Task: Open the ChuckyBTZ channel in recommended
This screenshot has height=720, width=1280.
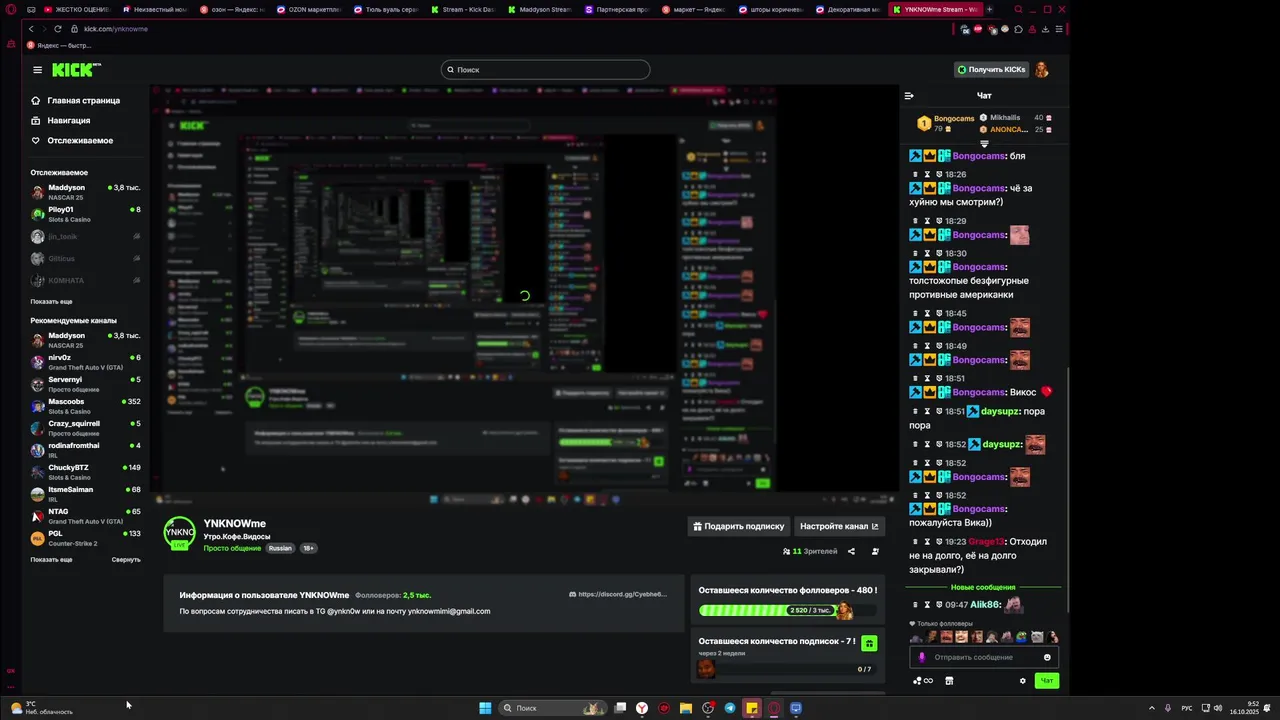Action: (x=86, y=472)
